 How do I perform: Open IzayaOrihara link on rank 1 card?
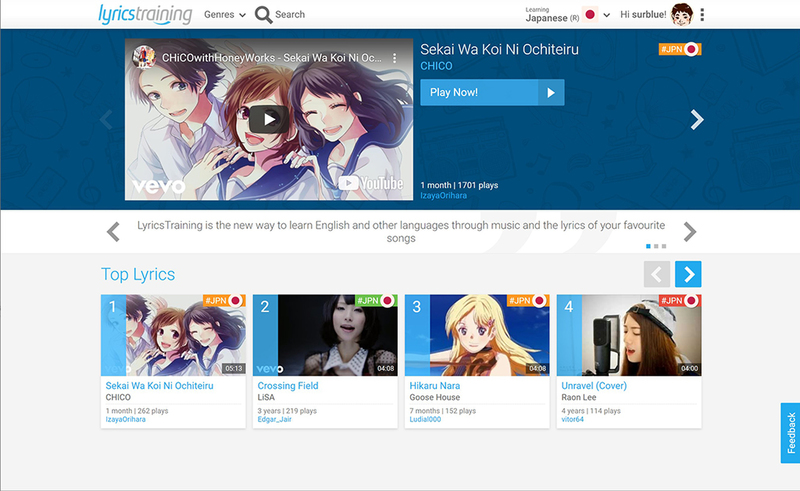[x=126, y=420]
